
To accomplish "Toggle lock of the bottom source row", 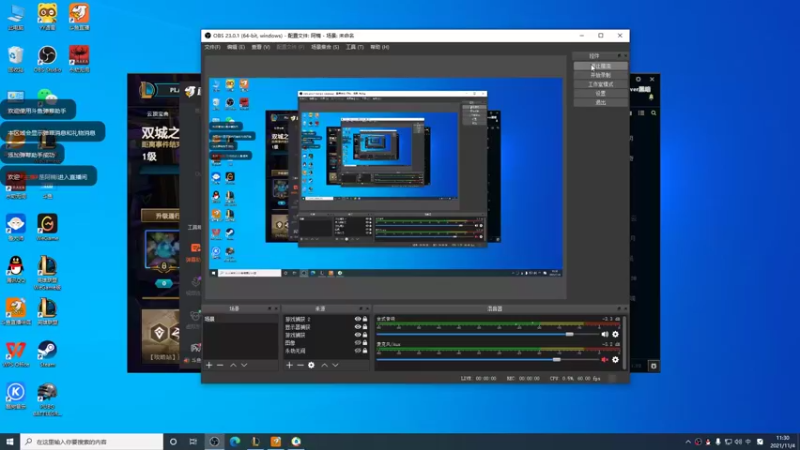I will click(x=365, y=351).
